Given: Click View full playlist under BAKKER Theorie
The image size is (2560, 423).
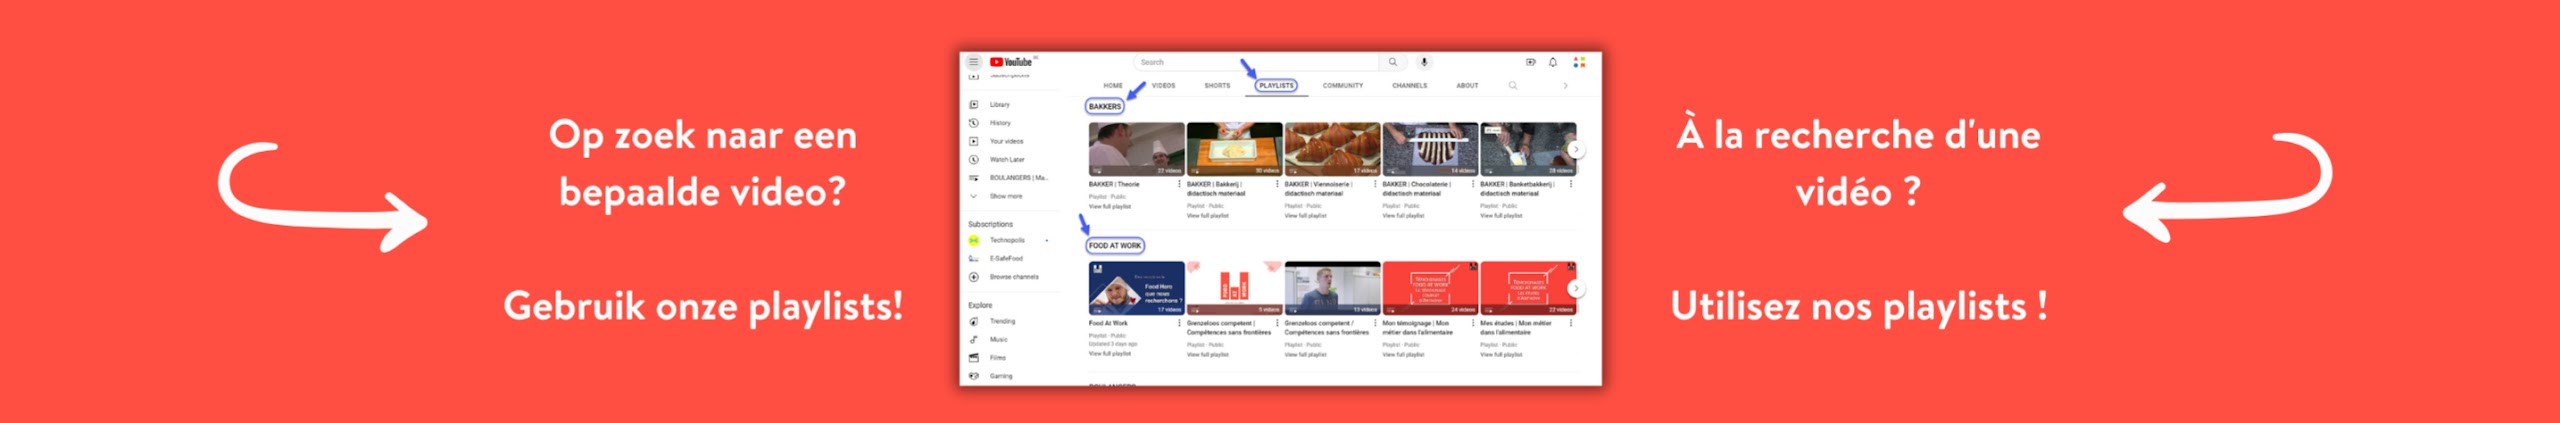Looking at the screenshot, I should (x=1109, y=207).
